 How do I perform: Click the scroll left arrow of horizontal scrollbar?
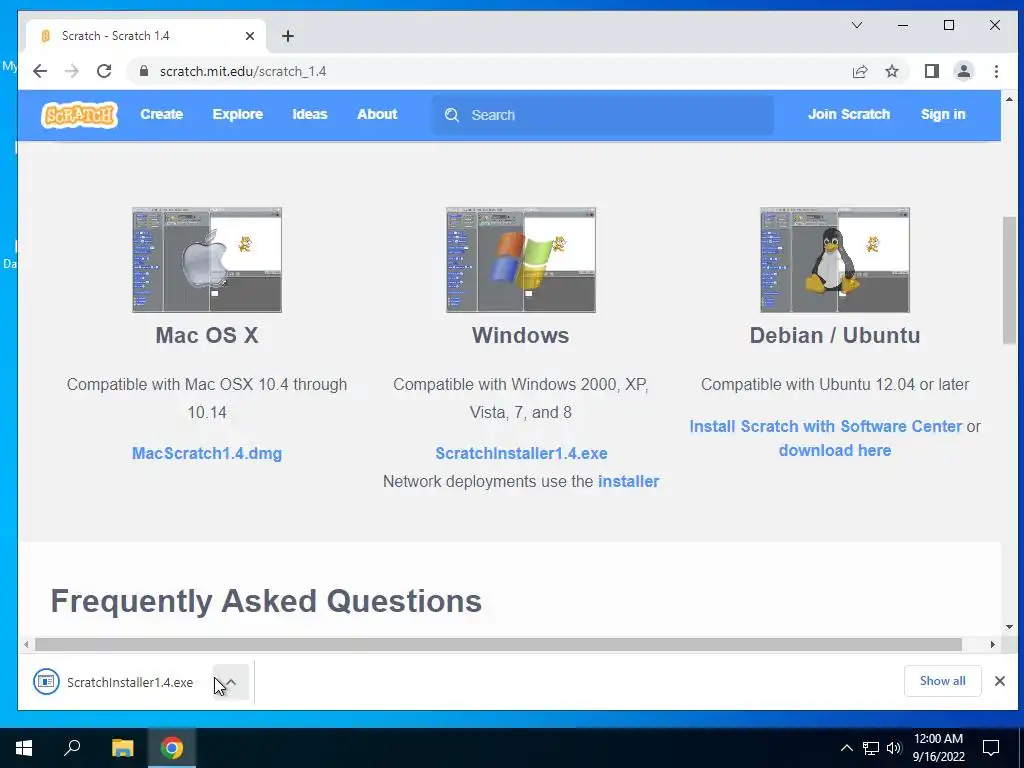tap(26, 645)
